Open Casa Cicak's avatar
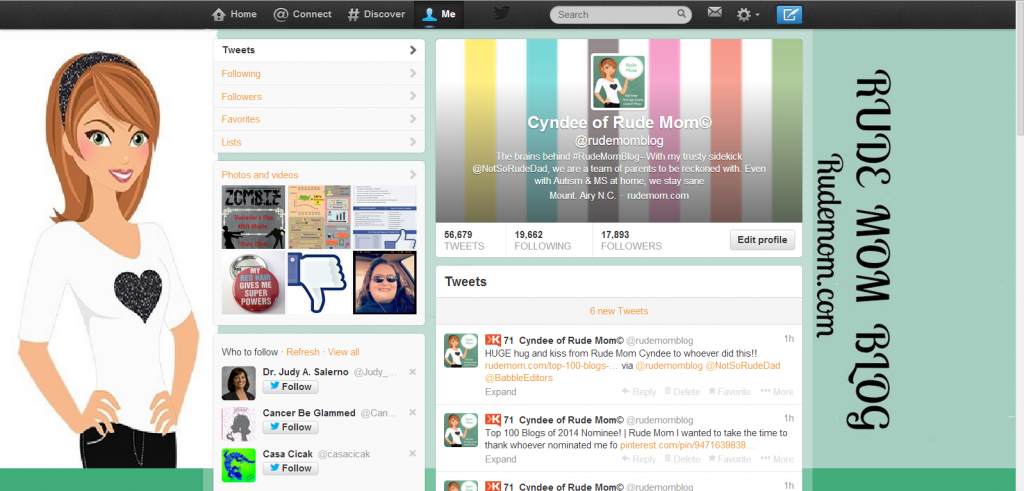1024x491 pixels. pos(238,465)
